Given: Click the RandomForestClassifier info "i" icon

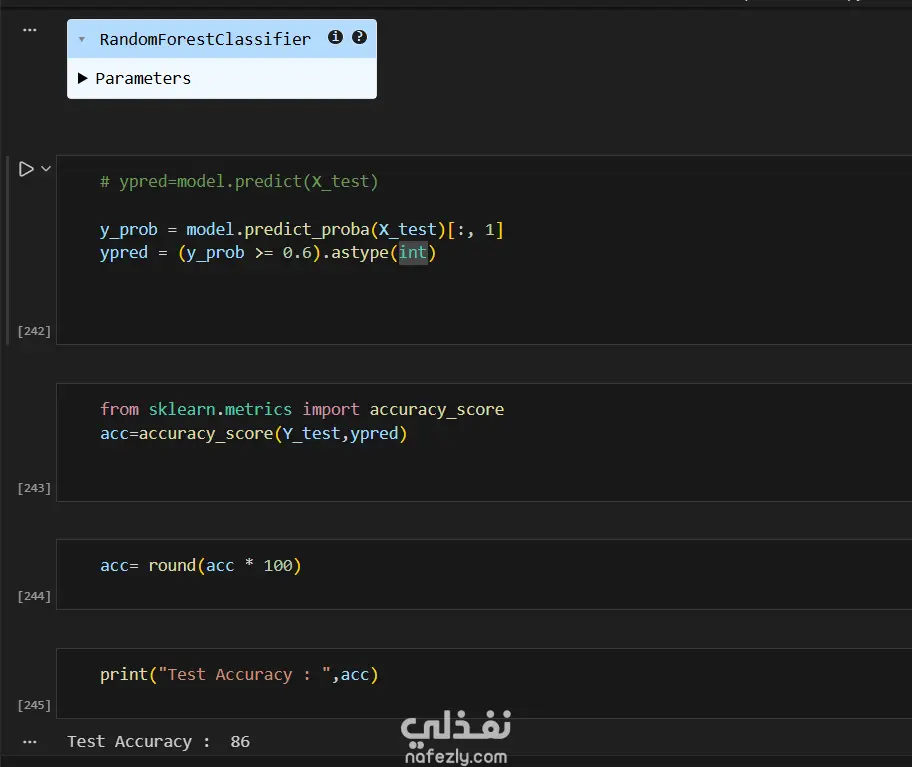Looking at the screenshot, I should (335, 38).
